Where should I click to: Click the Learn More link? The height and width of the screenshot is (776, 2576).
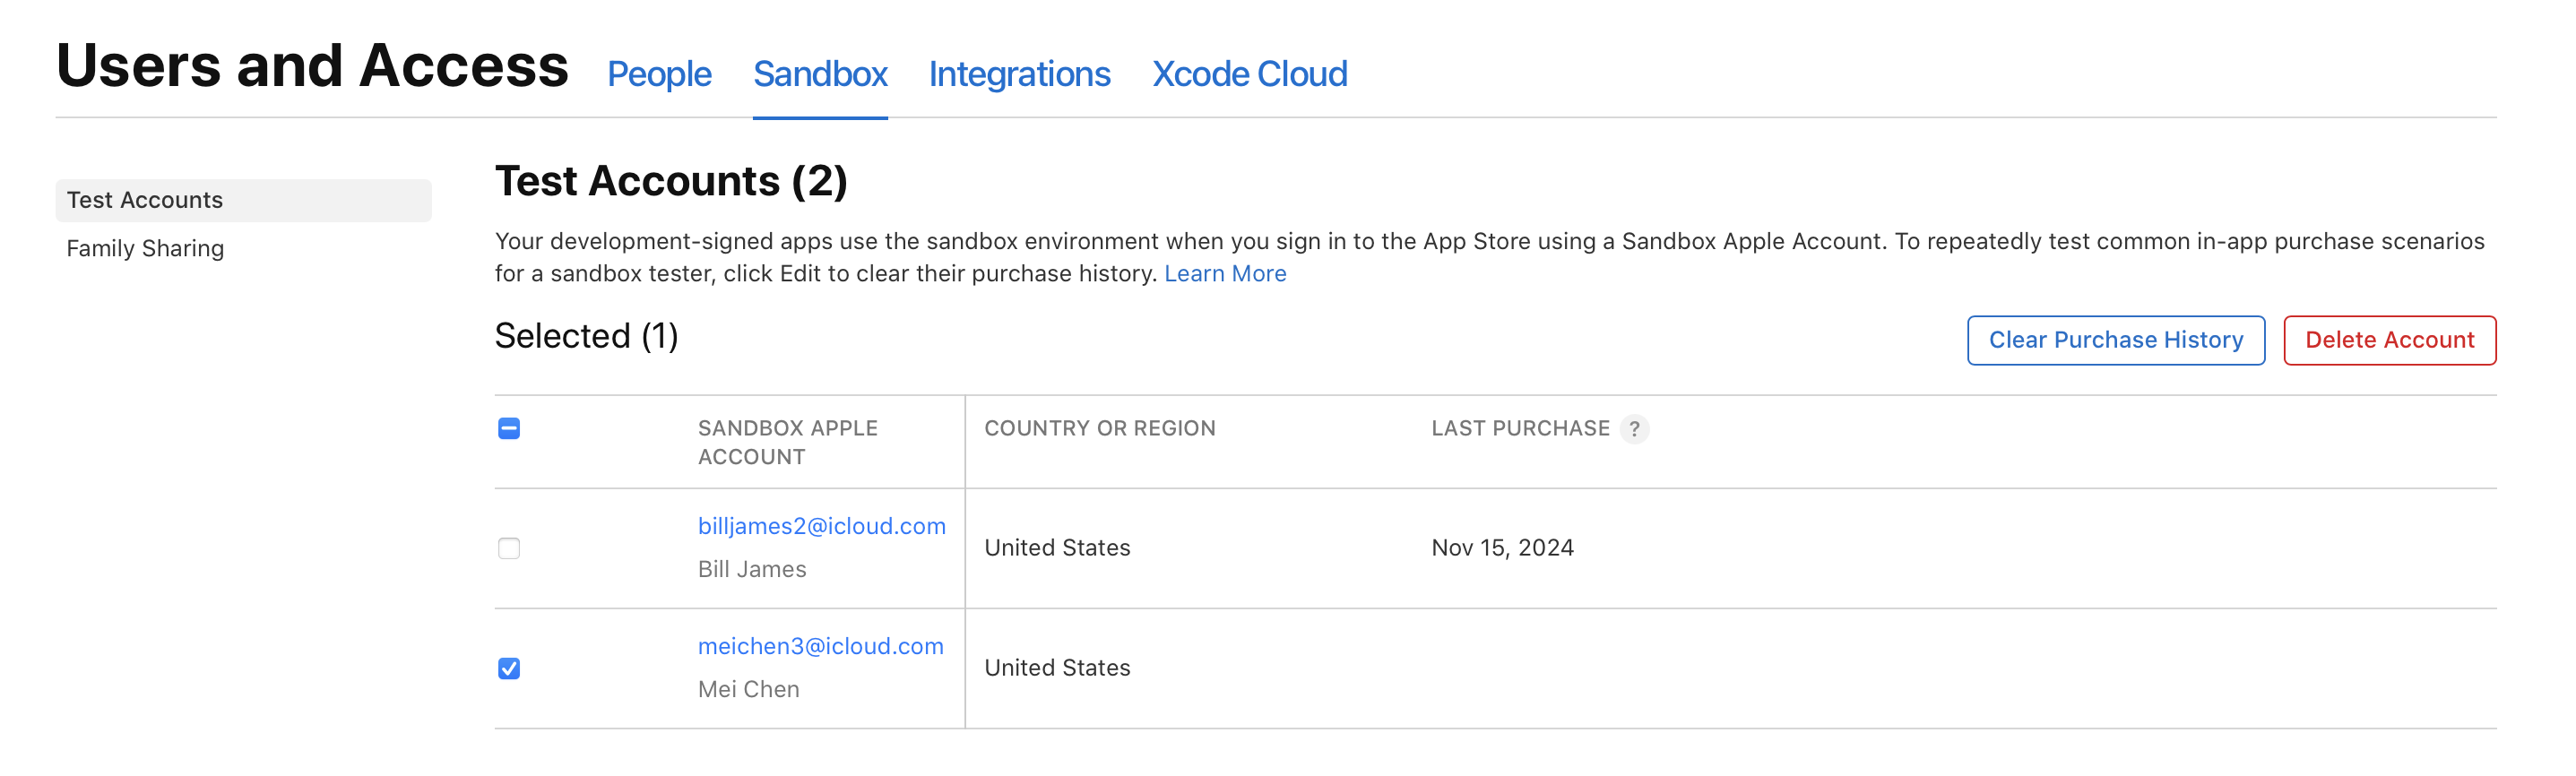(1224, 274)
